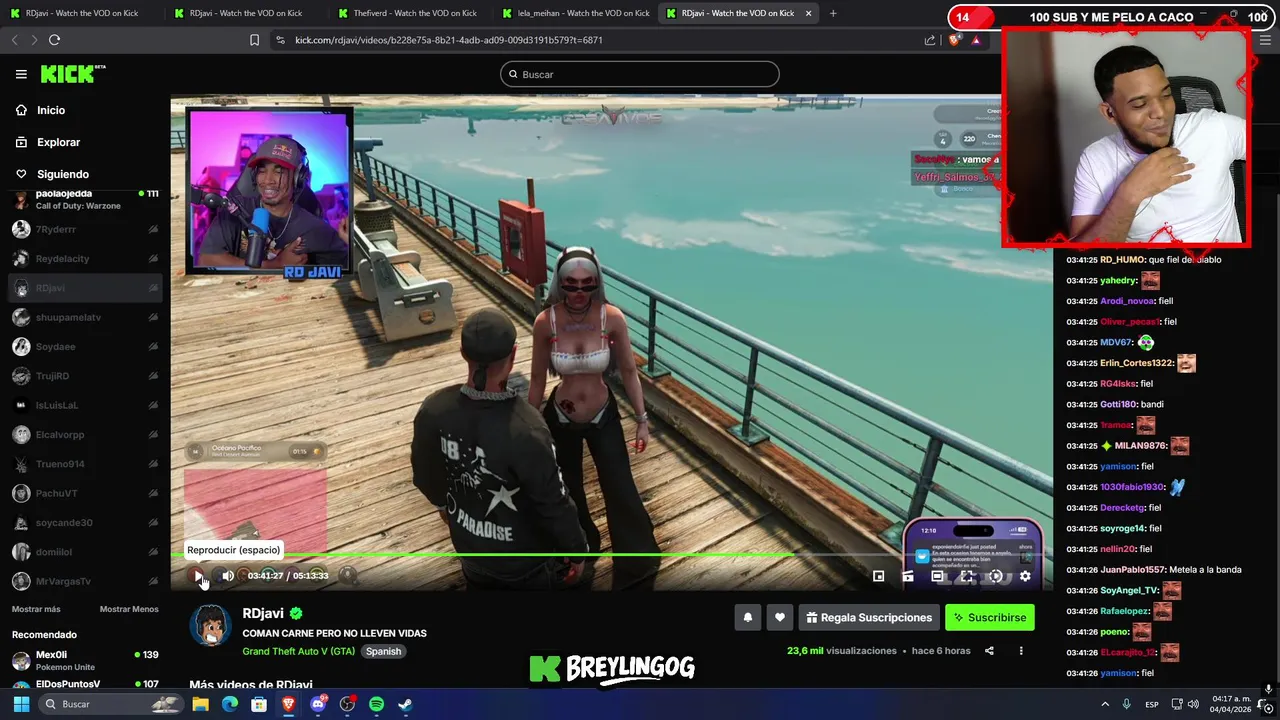1280x720 pixels.
Task: Expand list with Mostrar más
Action: pyautogui.click(x=36, y=609)
